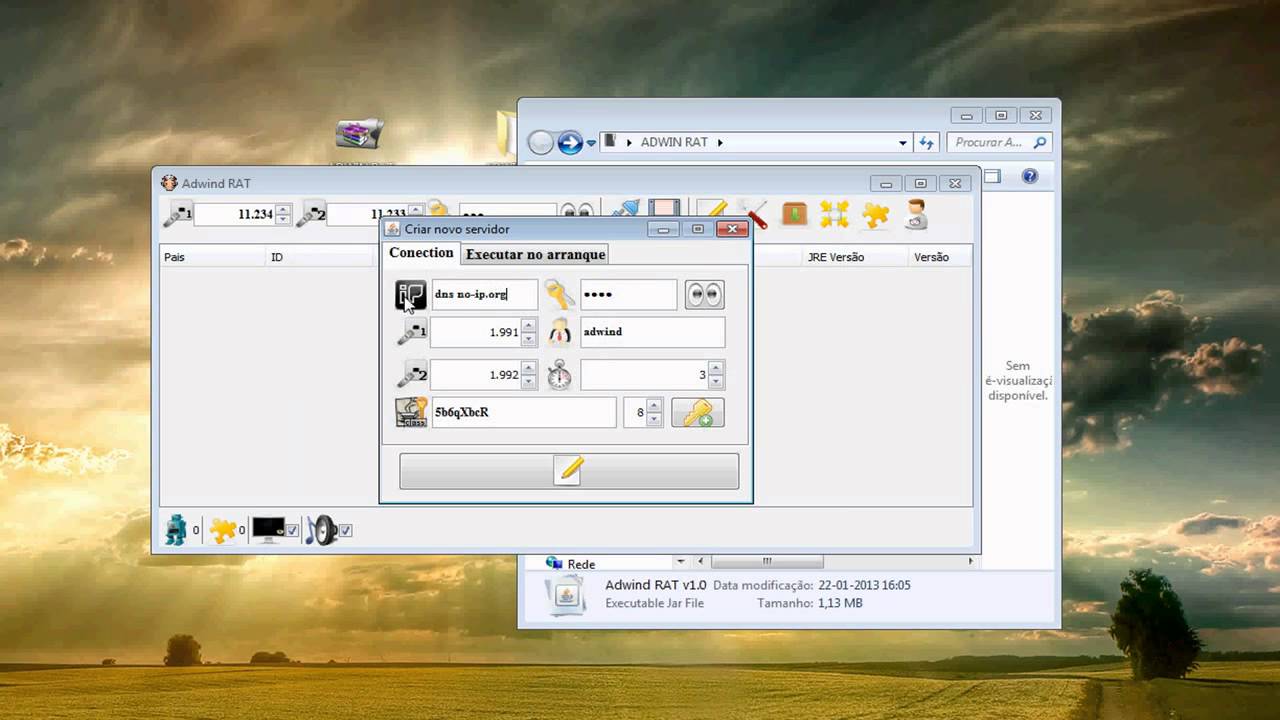This screenshot has width=1280, height=720.
Task: Open the Executar no arranque tab
Action: [x=535, y=254]
